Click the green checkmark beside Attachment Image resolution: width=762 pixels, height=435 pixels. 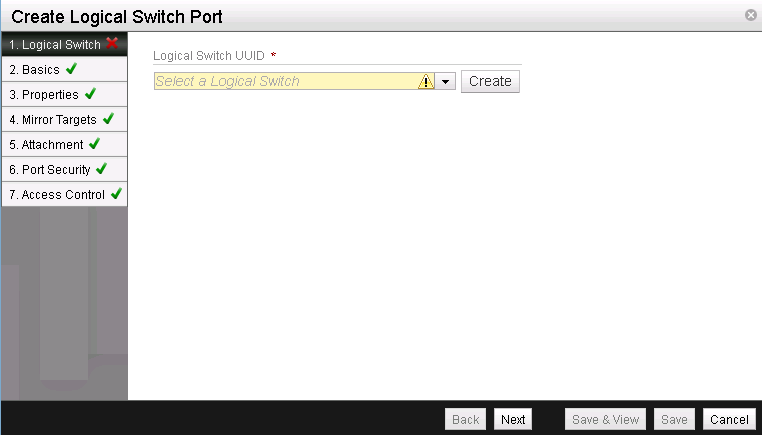(x=94, y=144)
